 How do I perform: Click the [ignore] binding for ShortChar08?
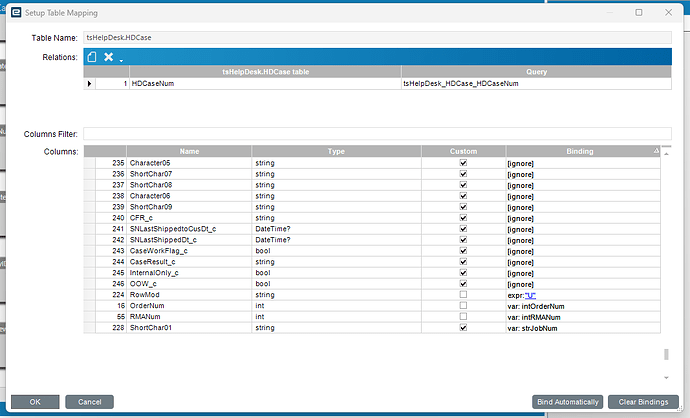tap(583, 185)
